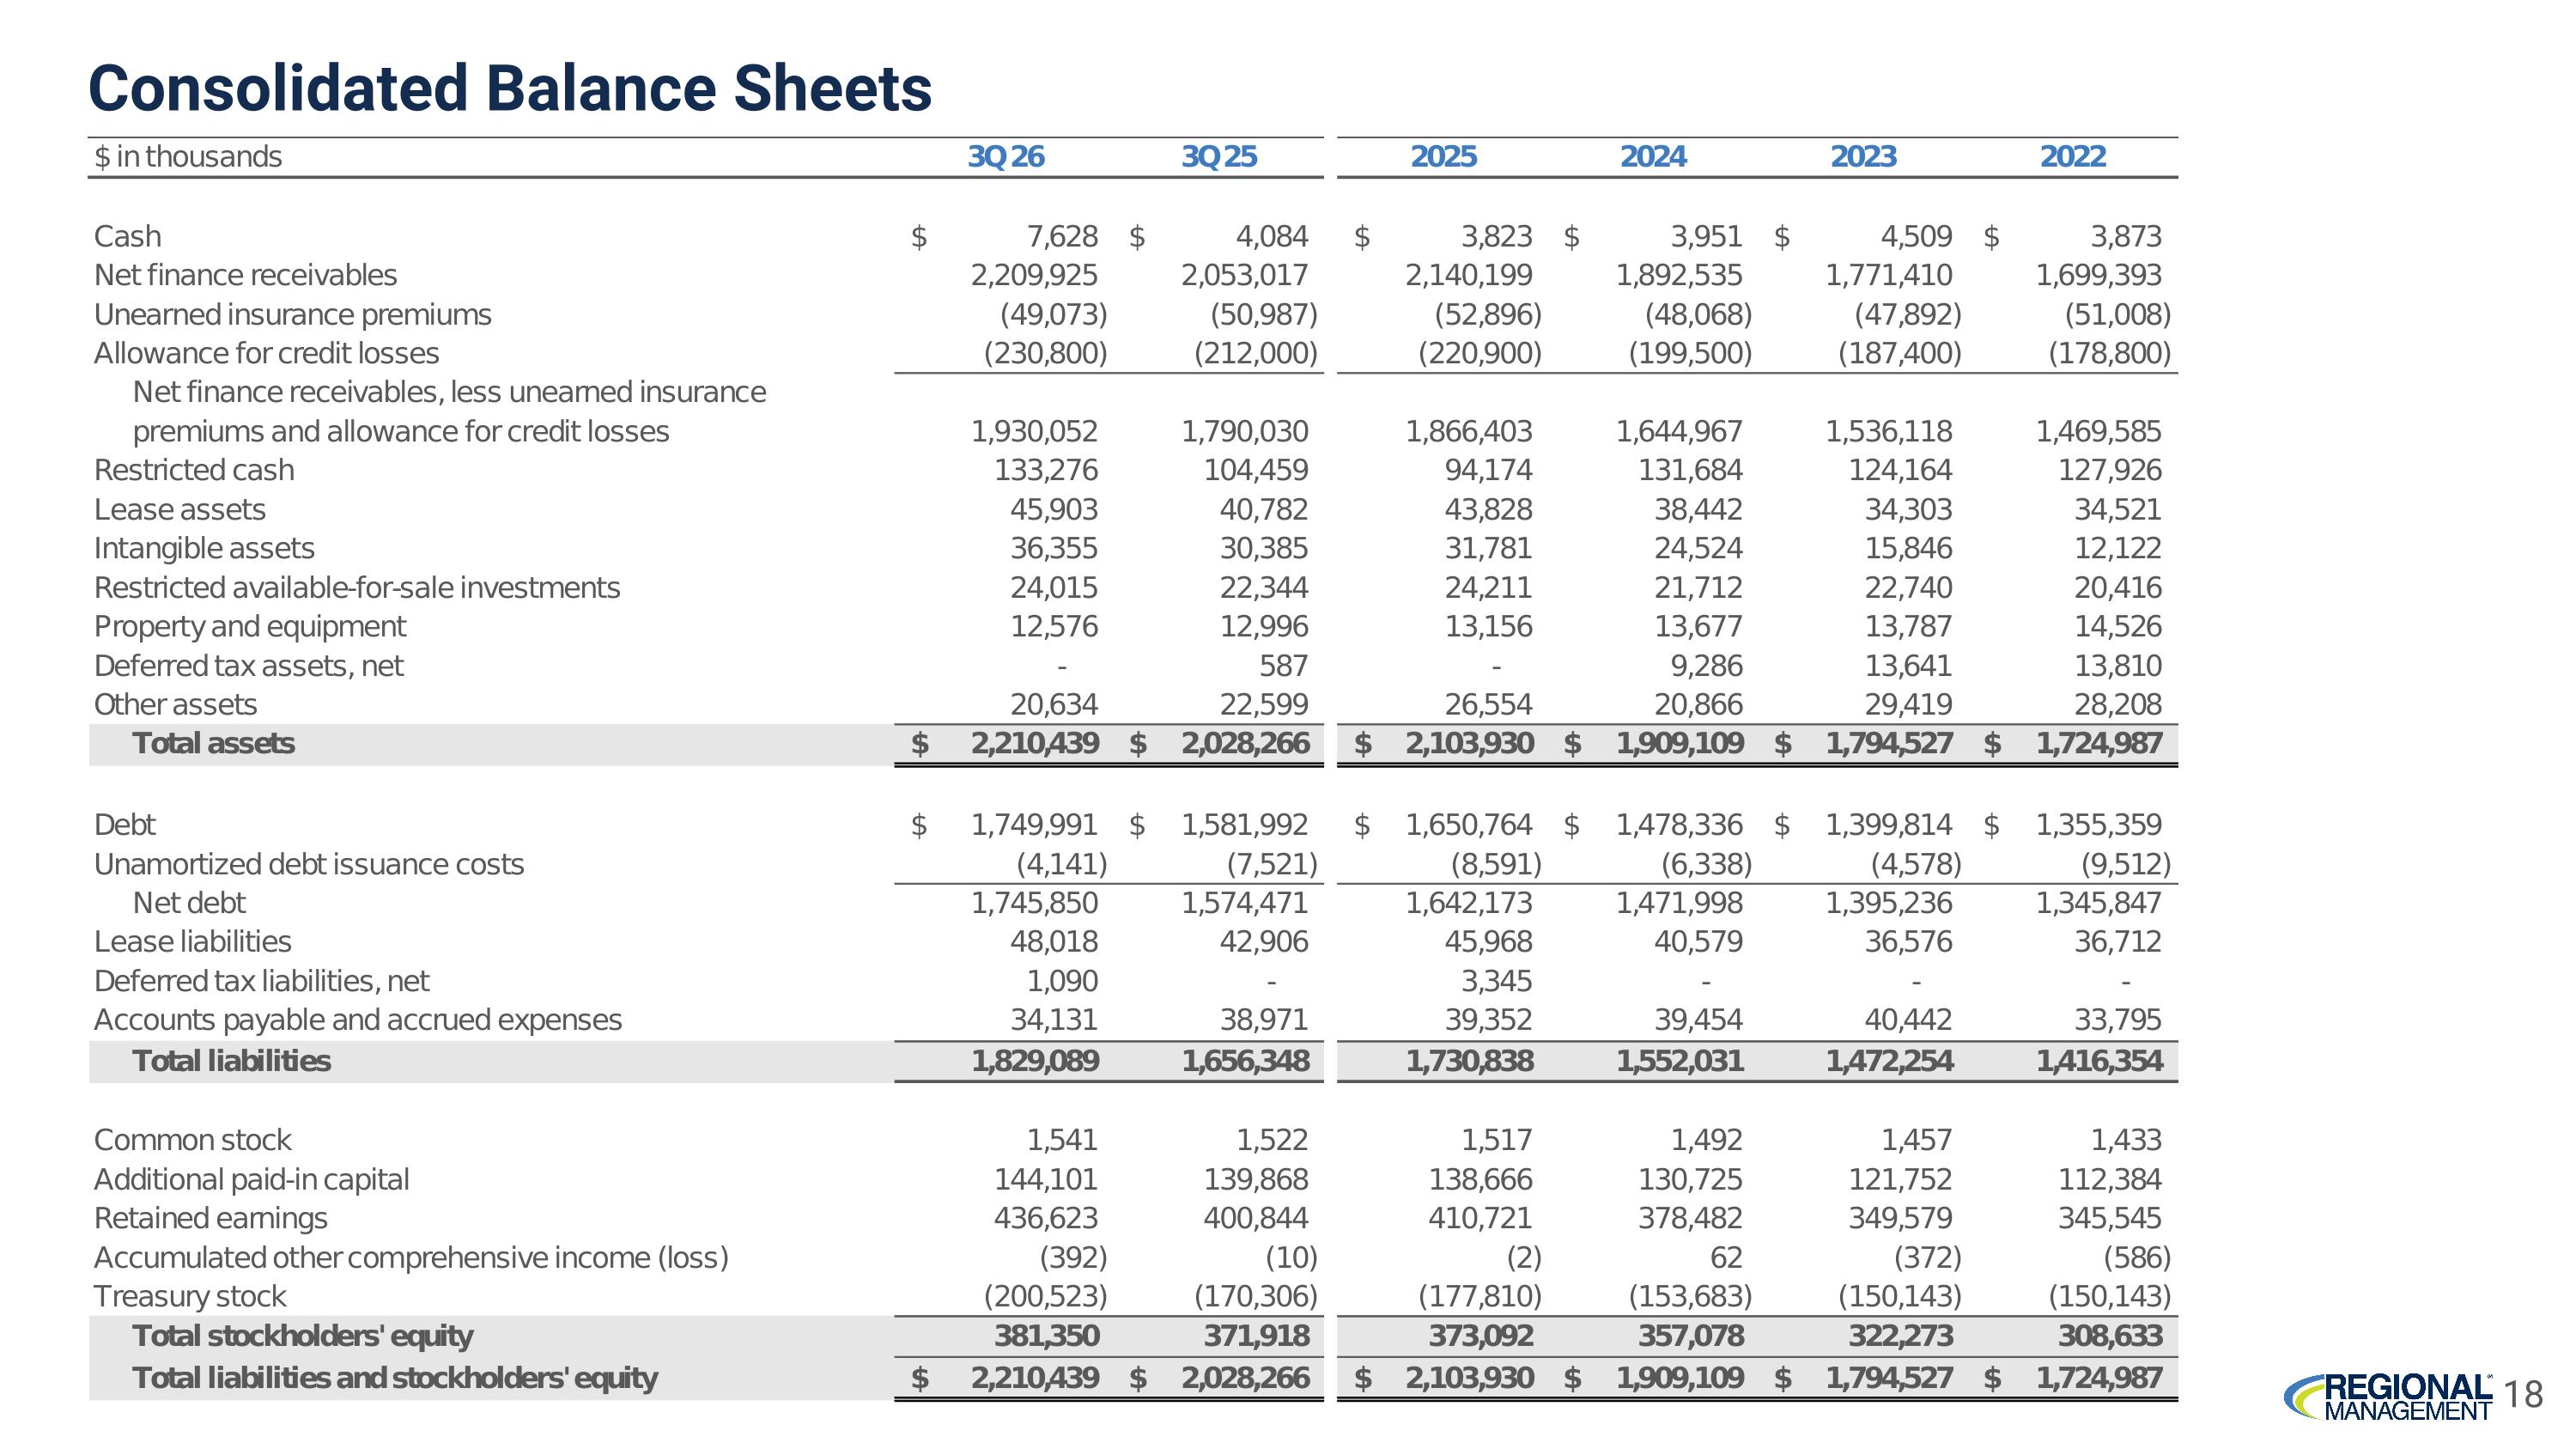This screenshot has height=1449, width=2576.
Task: Select the Debt row label
Action: coord(125,825)
